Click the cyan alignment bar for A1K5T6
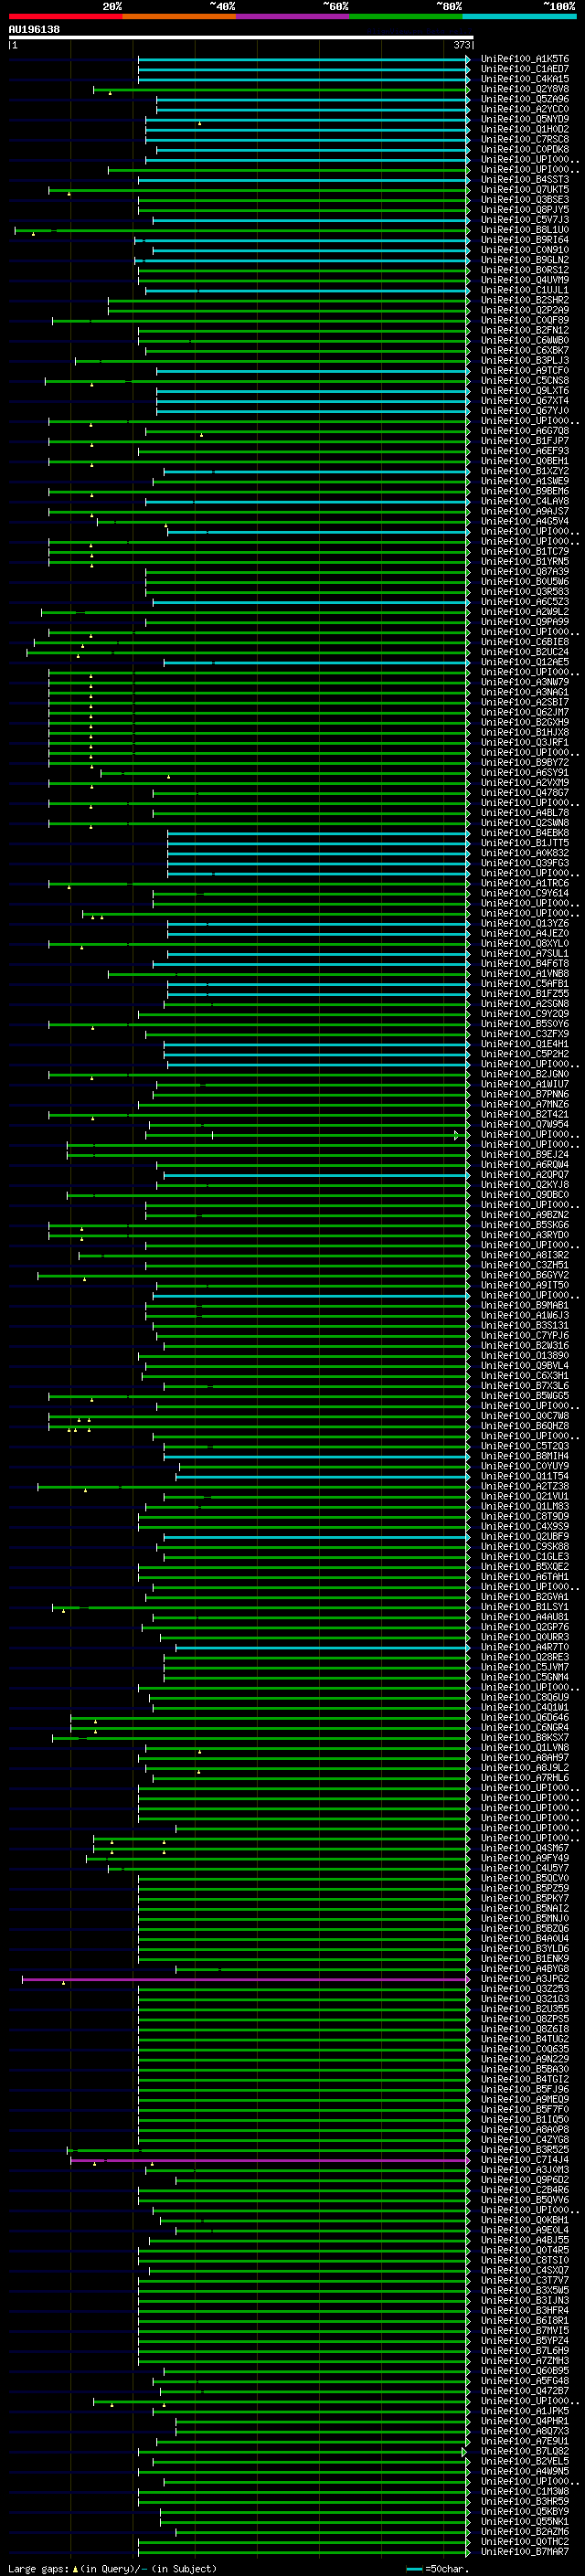 pos(303,59)
